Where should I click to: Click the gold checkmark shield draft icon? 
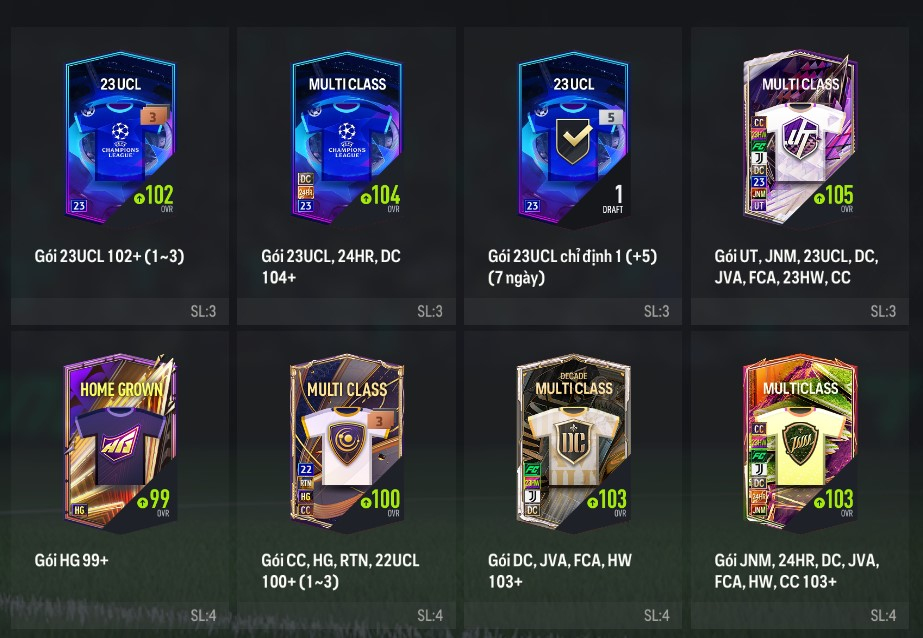coord(575,139)
